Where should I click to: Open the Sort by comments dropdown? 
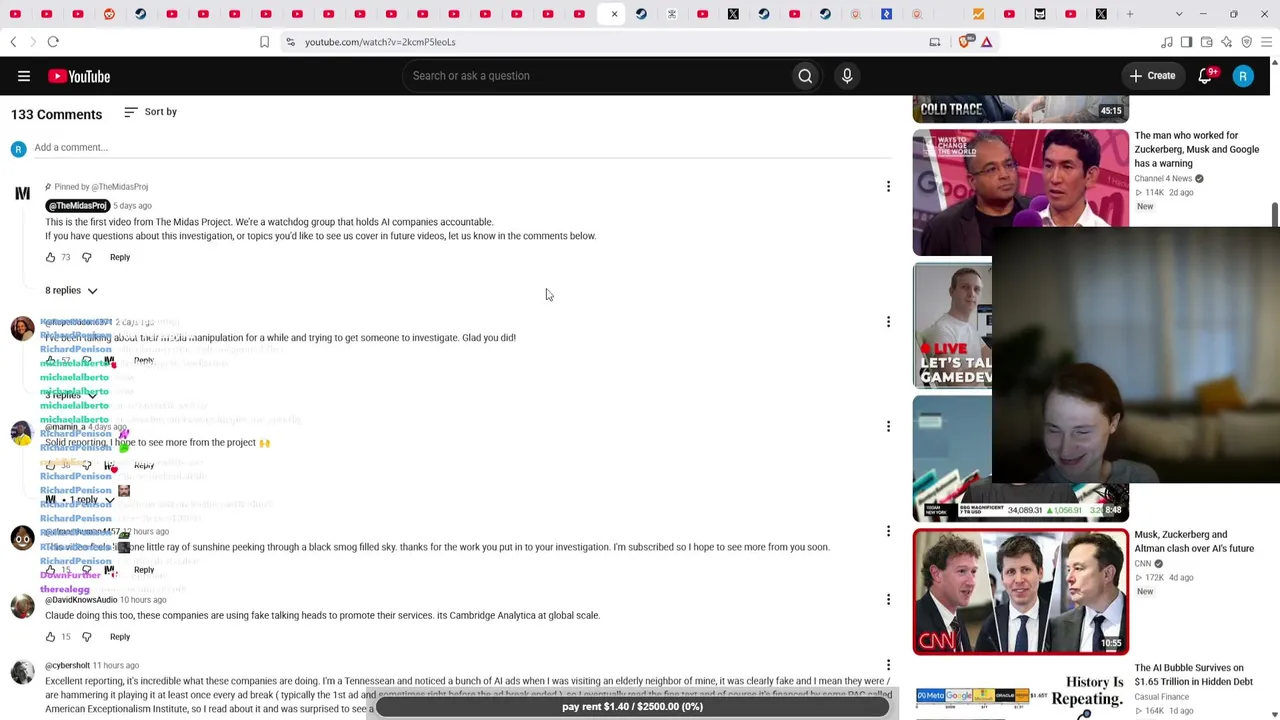click(151, 112)
